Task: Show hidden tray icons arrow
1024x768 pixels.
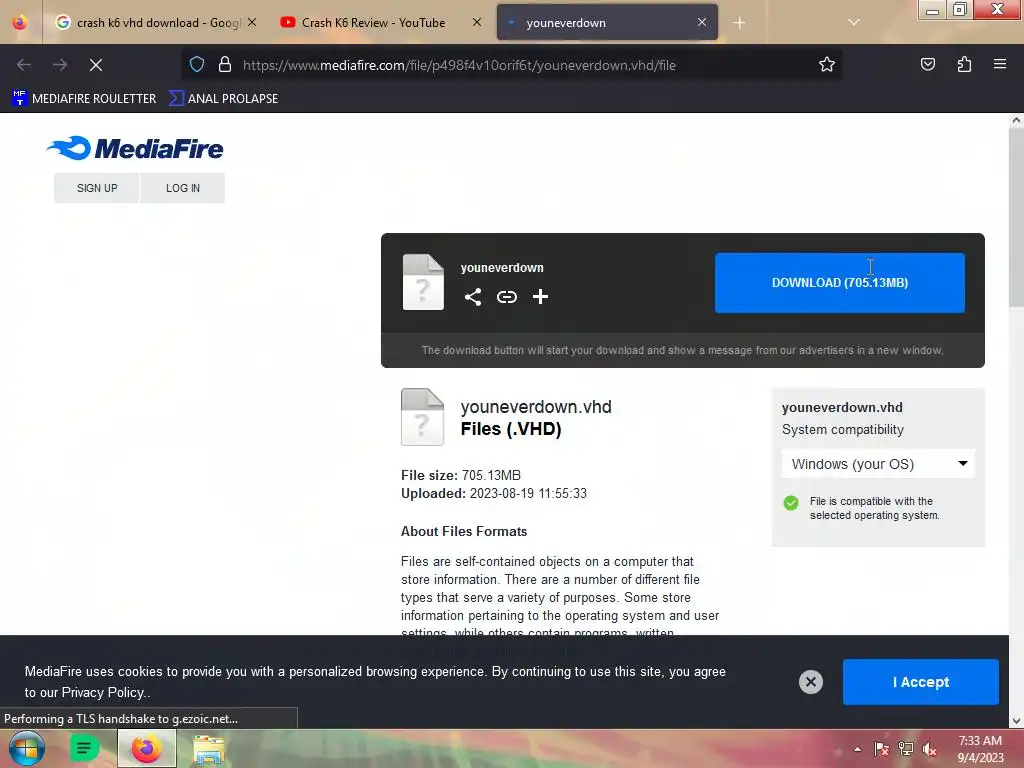Action: pyautogui.click(x=857, y=749)
